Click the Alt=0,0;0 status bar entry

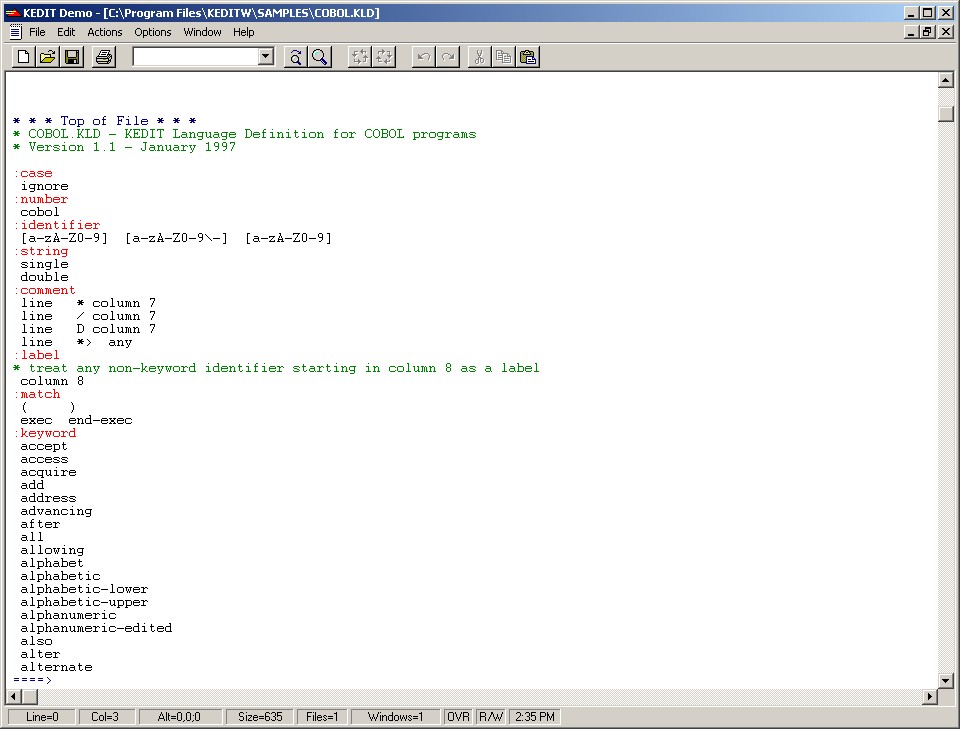click(179, 717)
